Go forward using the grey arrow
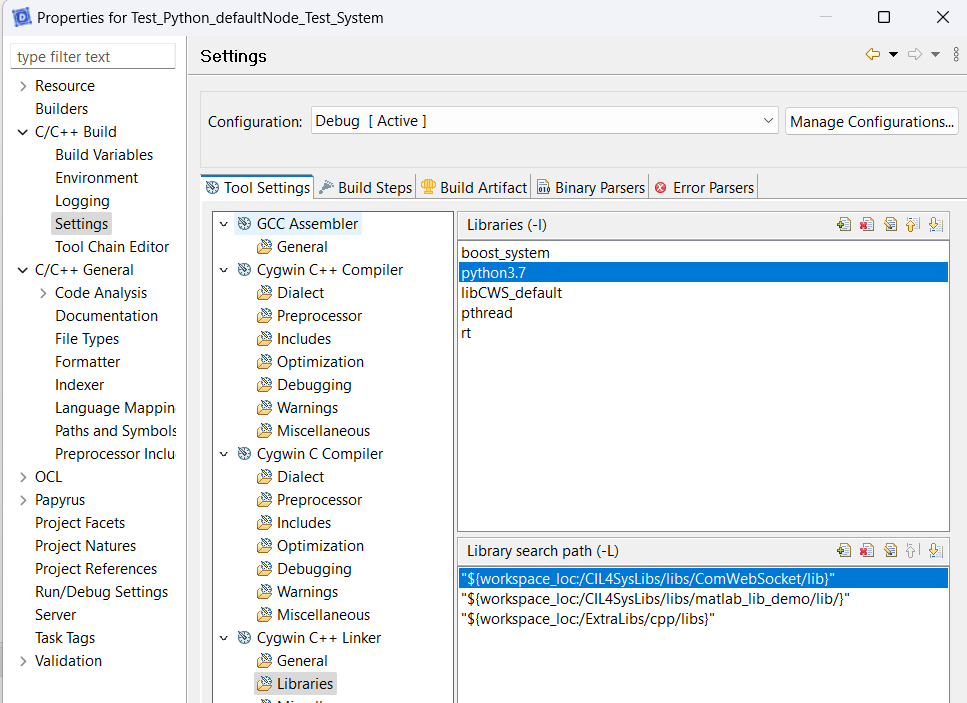 pyautogui.click(x=915, y=54)
